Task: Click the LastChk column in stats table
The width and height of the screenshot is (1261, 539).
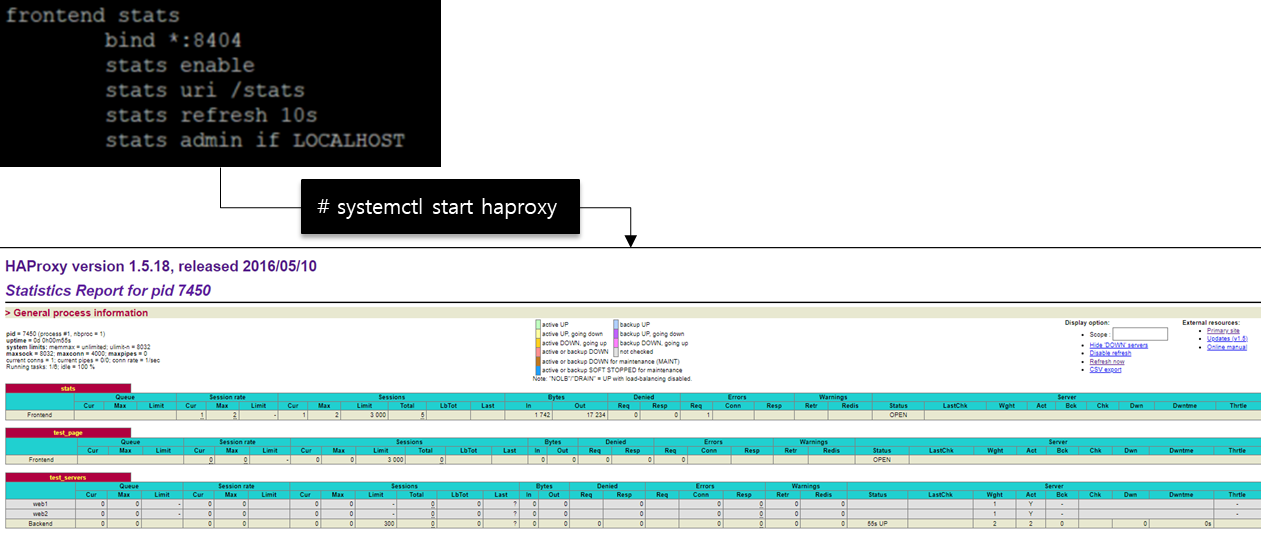Action: 955,405
